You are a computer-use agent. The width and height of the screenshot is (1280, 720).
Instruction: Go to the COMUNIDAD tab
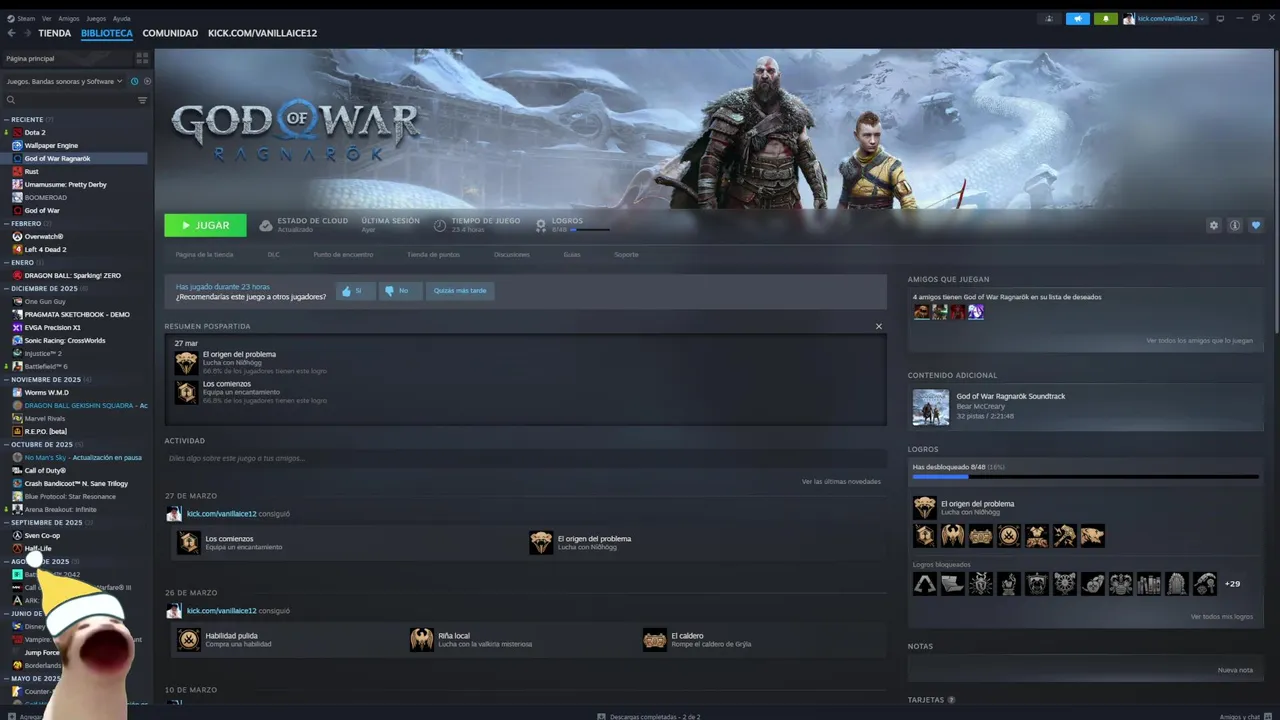tap(170, 33)
